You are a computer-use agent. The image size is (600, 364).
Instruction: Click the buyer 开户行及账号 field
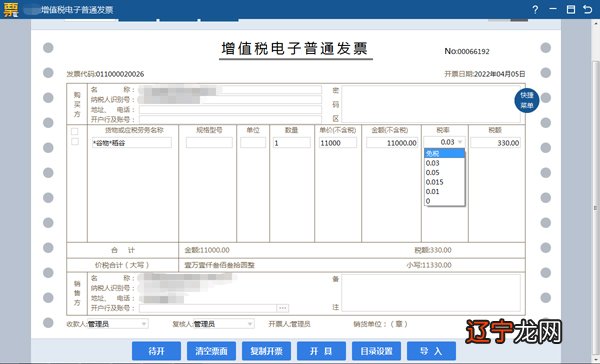click(230, 119)
